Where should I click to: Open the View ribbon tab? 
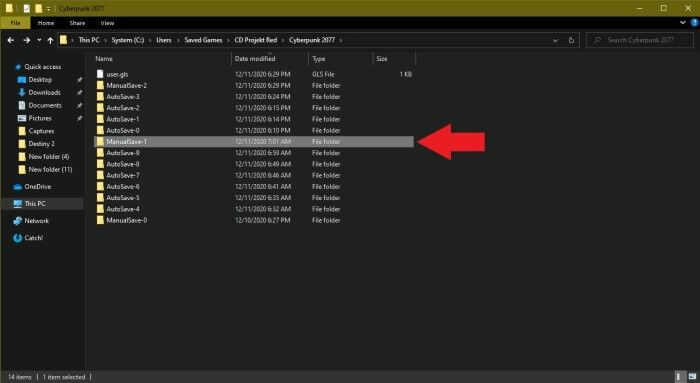click(x=107, y=23)
